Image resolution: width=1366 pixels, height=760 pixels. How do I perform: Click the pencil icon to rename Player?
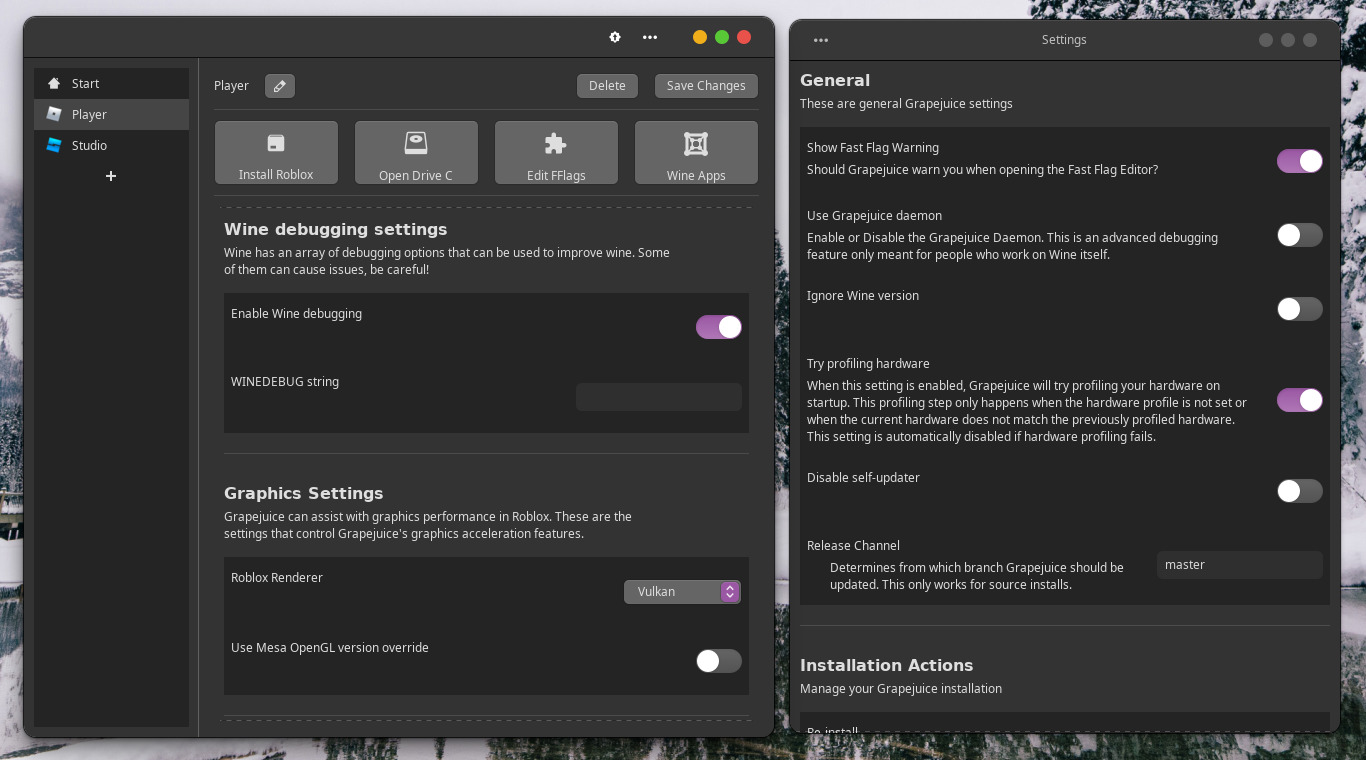tap(279, 86)
